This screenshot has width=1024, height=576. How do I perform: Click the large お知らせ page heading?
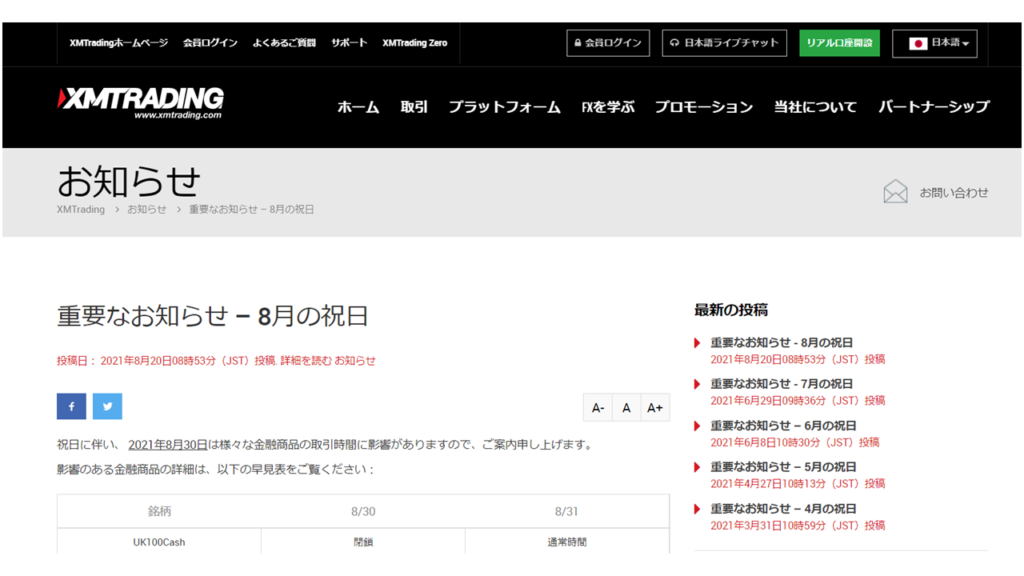tap(129, 181)
